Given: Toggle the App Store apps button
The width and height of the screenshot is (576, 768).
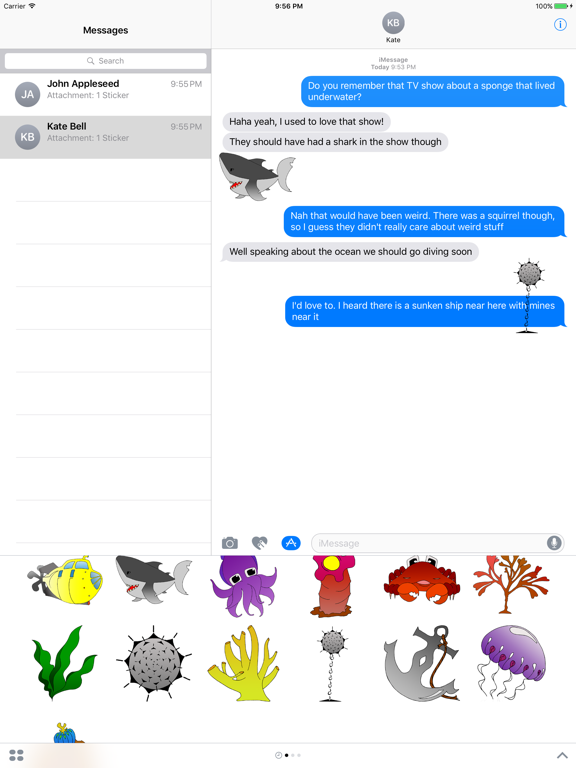Looking at the screenshot, I should click(291, 543).
